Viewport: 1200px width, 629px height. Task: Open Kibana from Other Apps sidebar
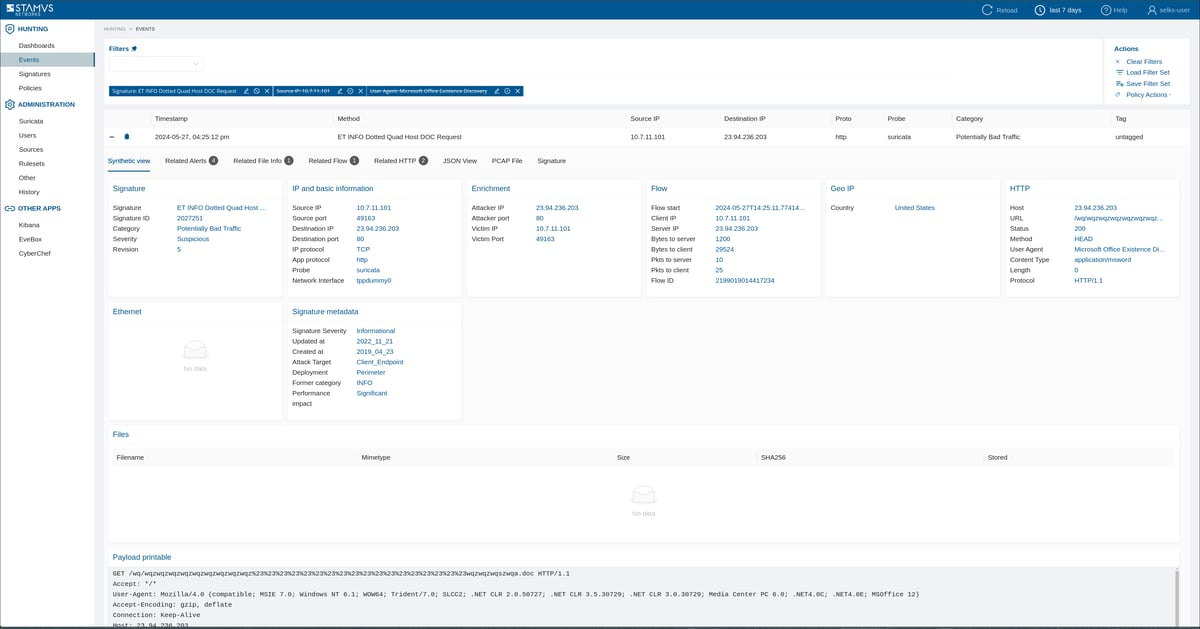click(29, 225)
